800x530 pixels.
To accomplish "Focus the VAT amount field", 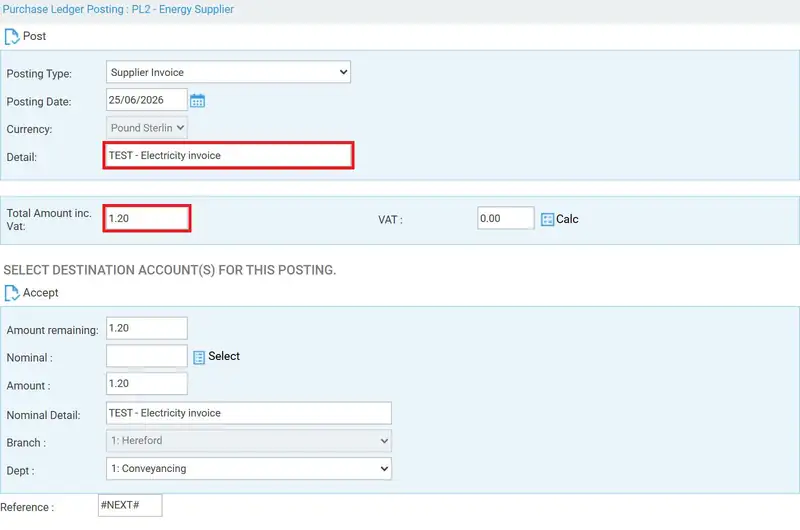I will click(x=506, y=218).
